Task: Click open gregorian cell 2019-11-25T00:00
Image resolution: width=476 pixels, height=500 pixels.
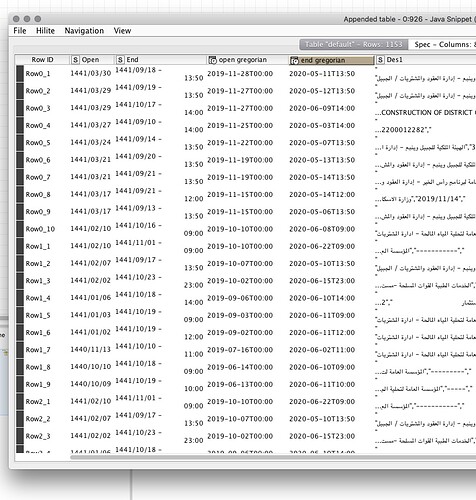Action: 240,126
